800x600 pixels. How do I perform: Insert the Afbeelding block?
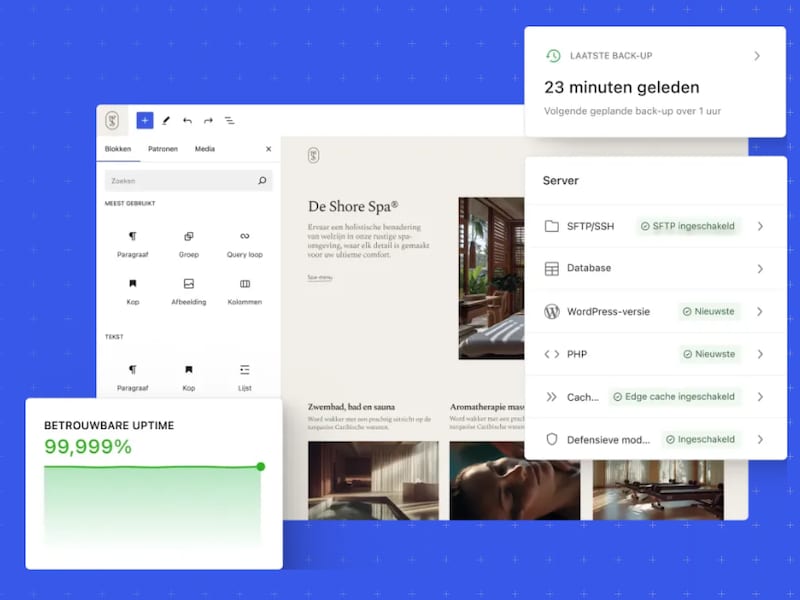(x=189, y=292)
